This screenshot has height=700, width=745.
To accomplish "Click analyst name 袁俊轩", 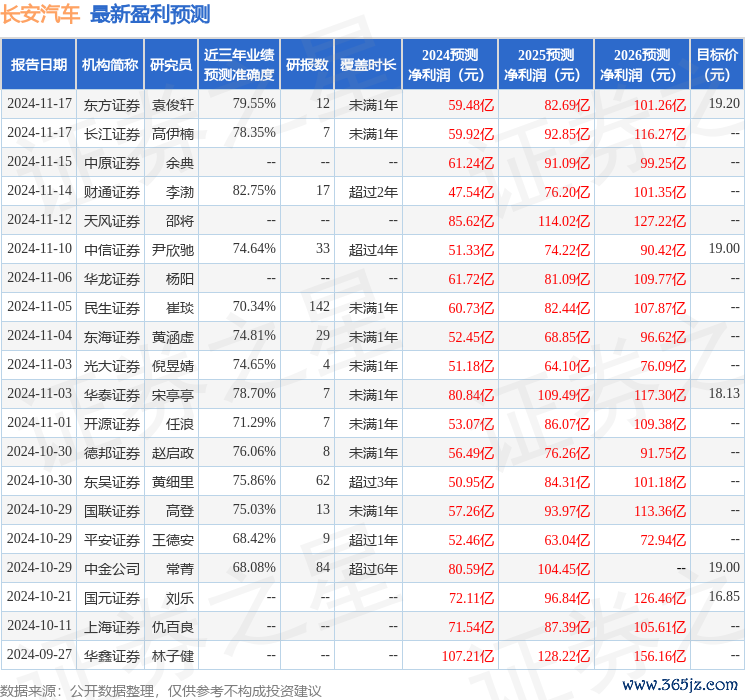I will [173, 105].
